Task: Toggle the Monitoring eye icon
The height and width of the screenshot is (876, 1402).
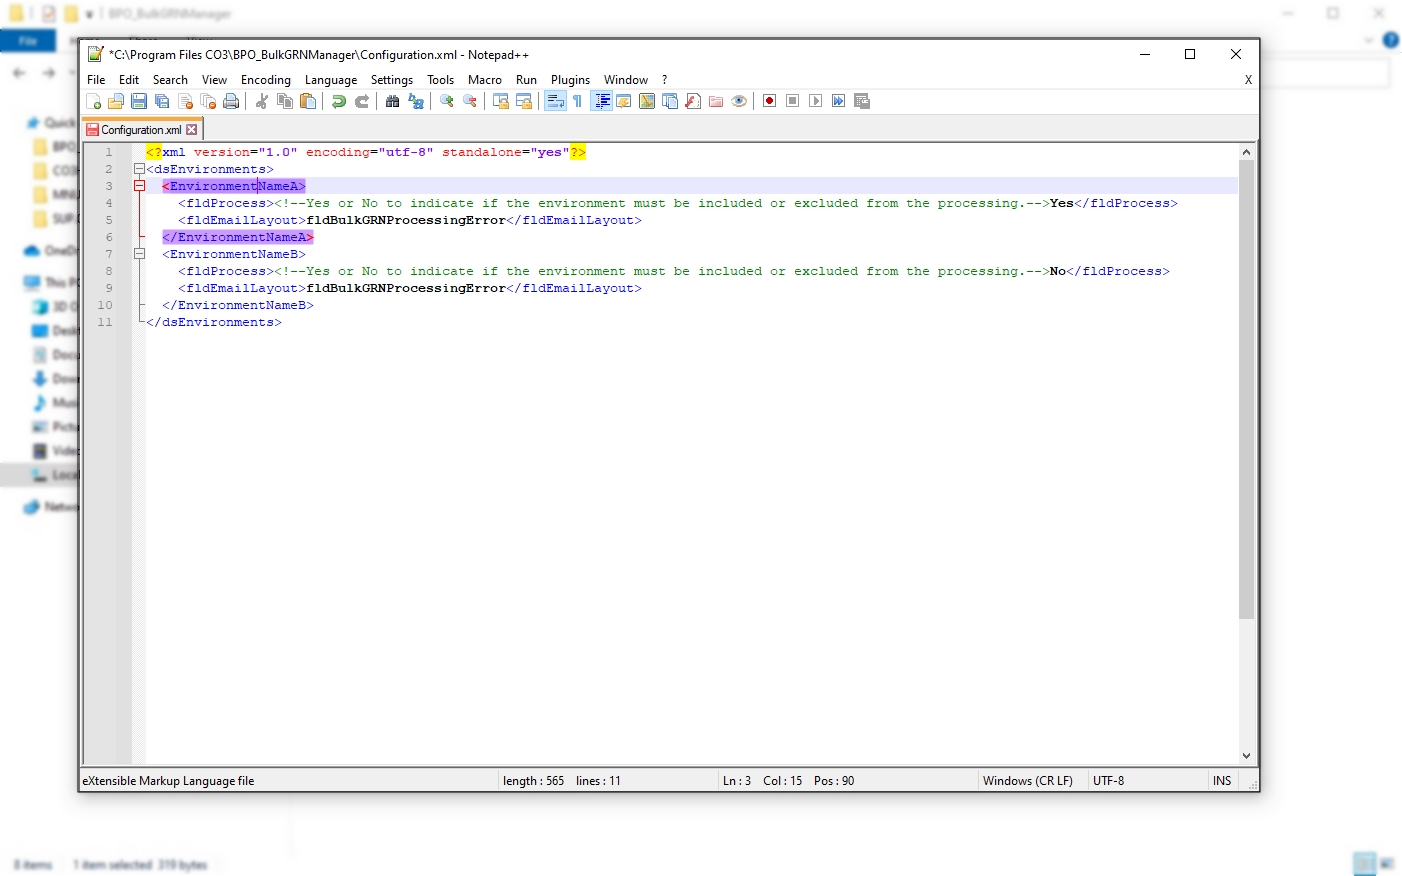Action: coord(739,102)
